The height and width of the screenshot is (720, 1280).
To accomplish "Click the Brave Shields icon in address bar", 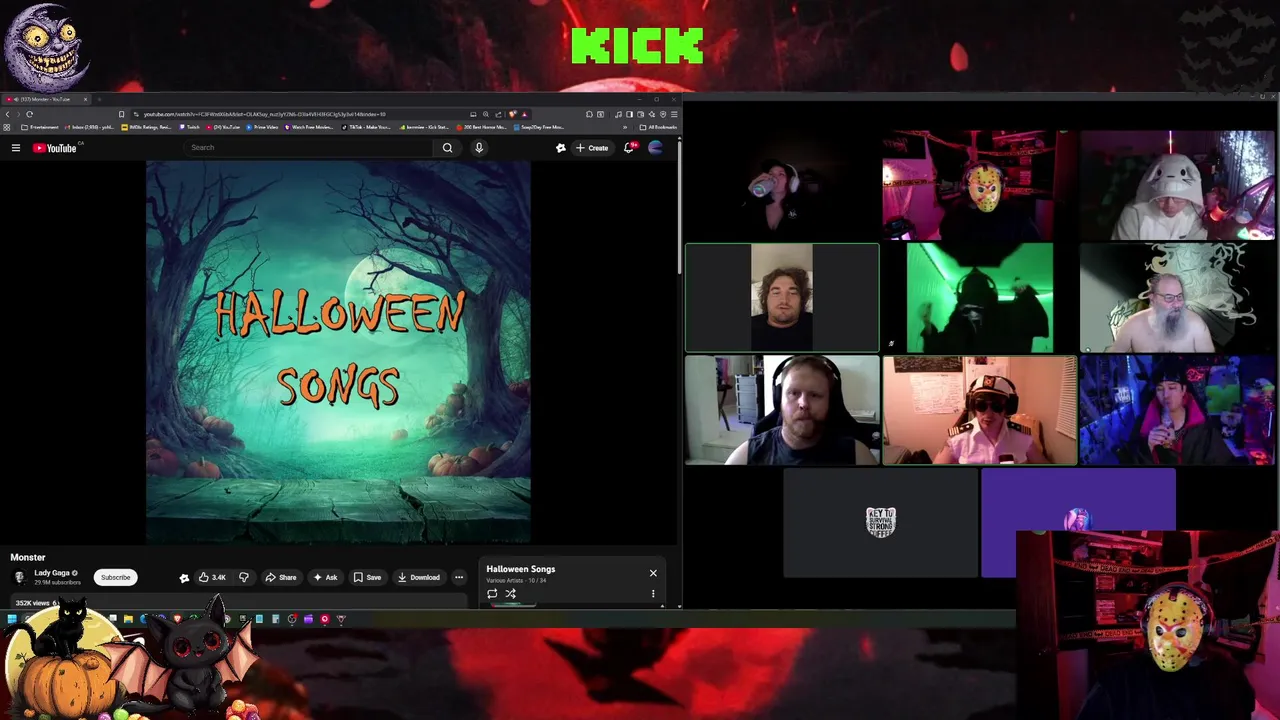I will tap(512, 114).
